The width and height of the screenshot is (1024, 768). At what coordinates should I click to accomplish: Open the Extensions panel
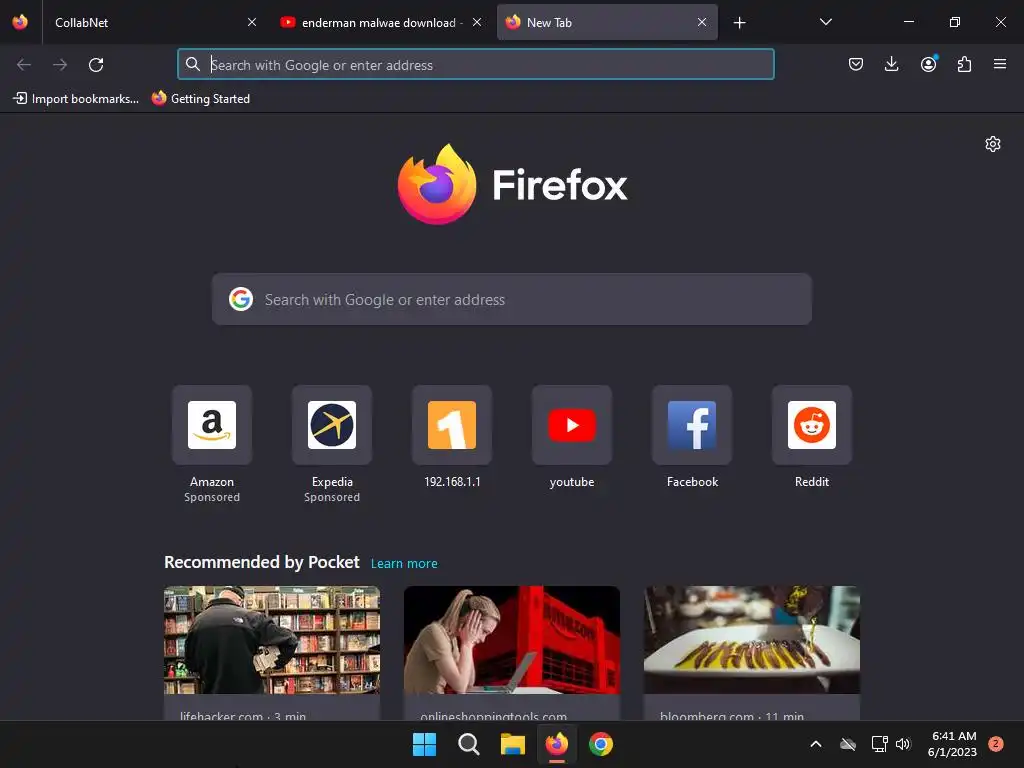(964, 64)
